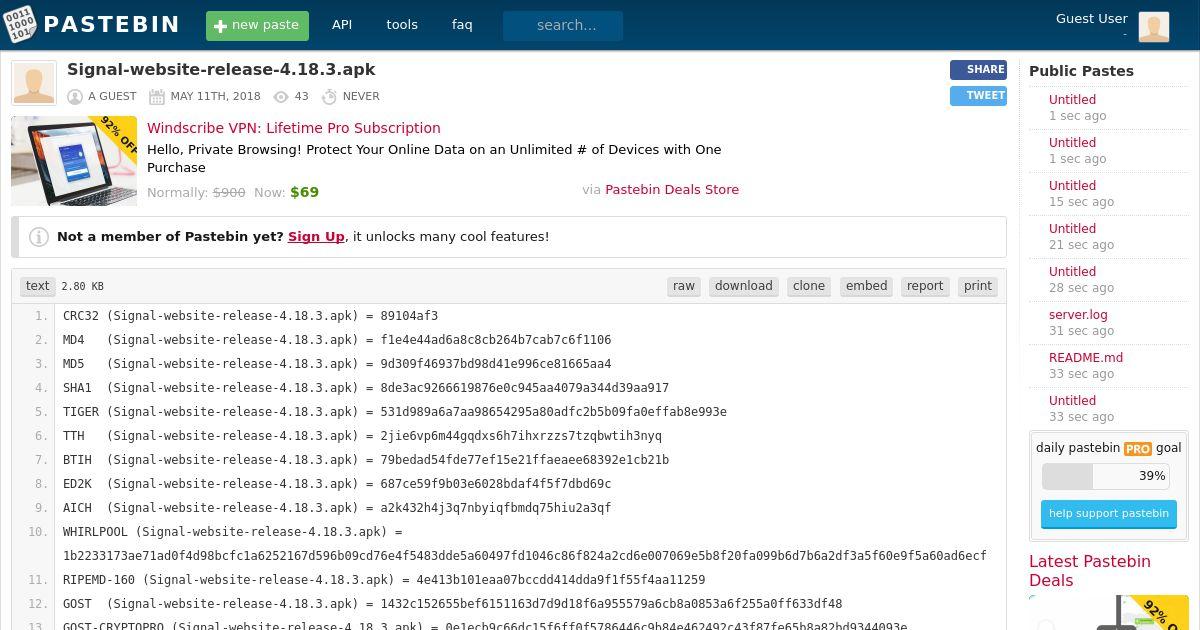Open first Untitled paste, 1 sec ago
The image size is (1200, 630).
pos(1072,100)
